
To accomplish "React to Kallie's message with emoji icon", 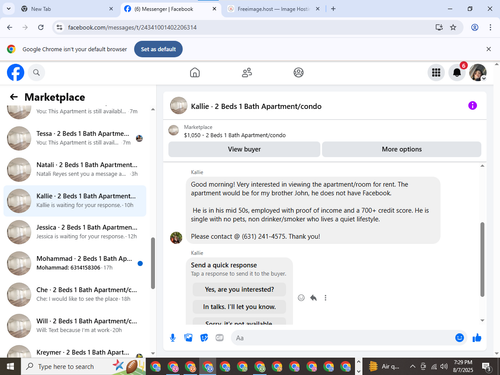I will [x=301, y=298].
